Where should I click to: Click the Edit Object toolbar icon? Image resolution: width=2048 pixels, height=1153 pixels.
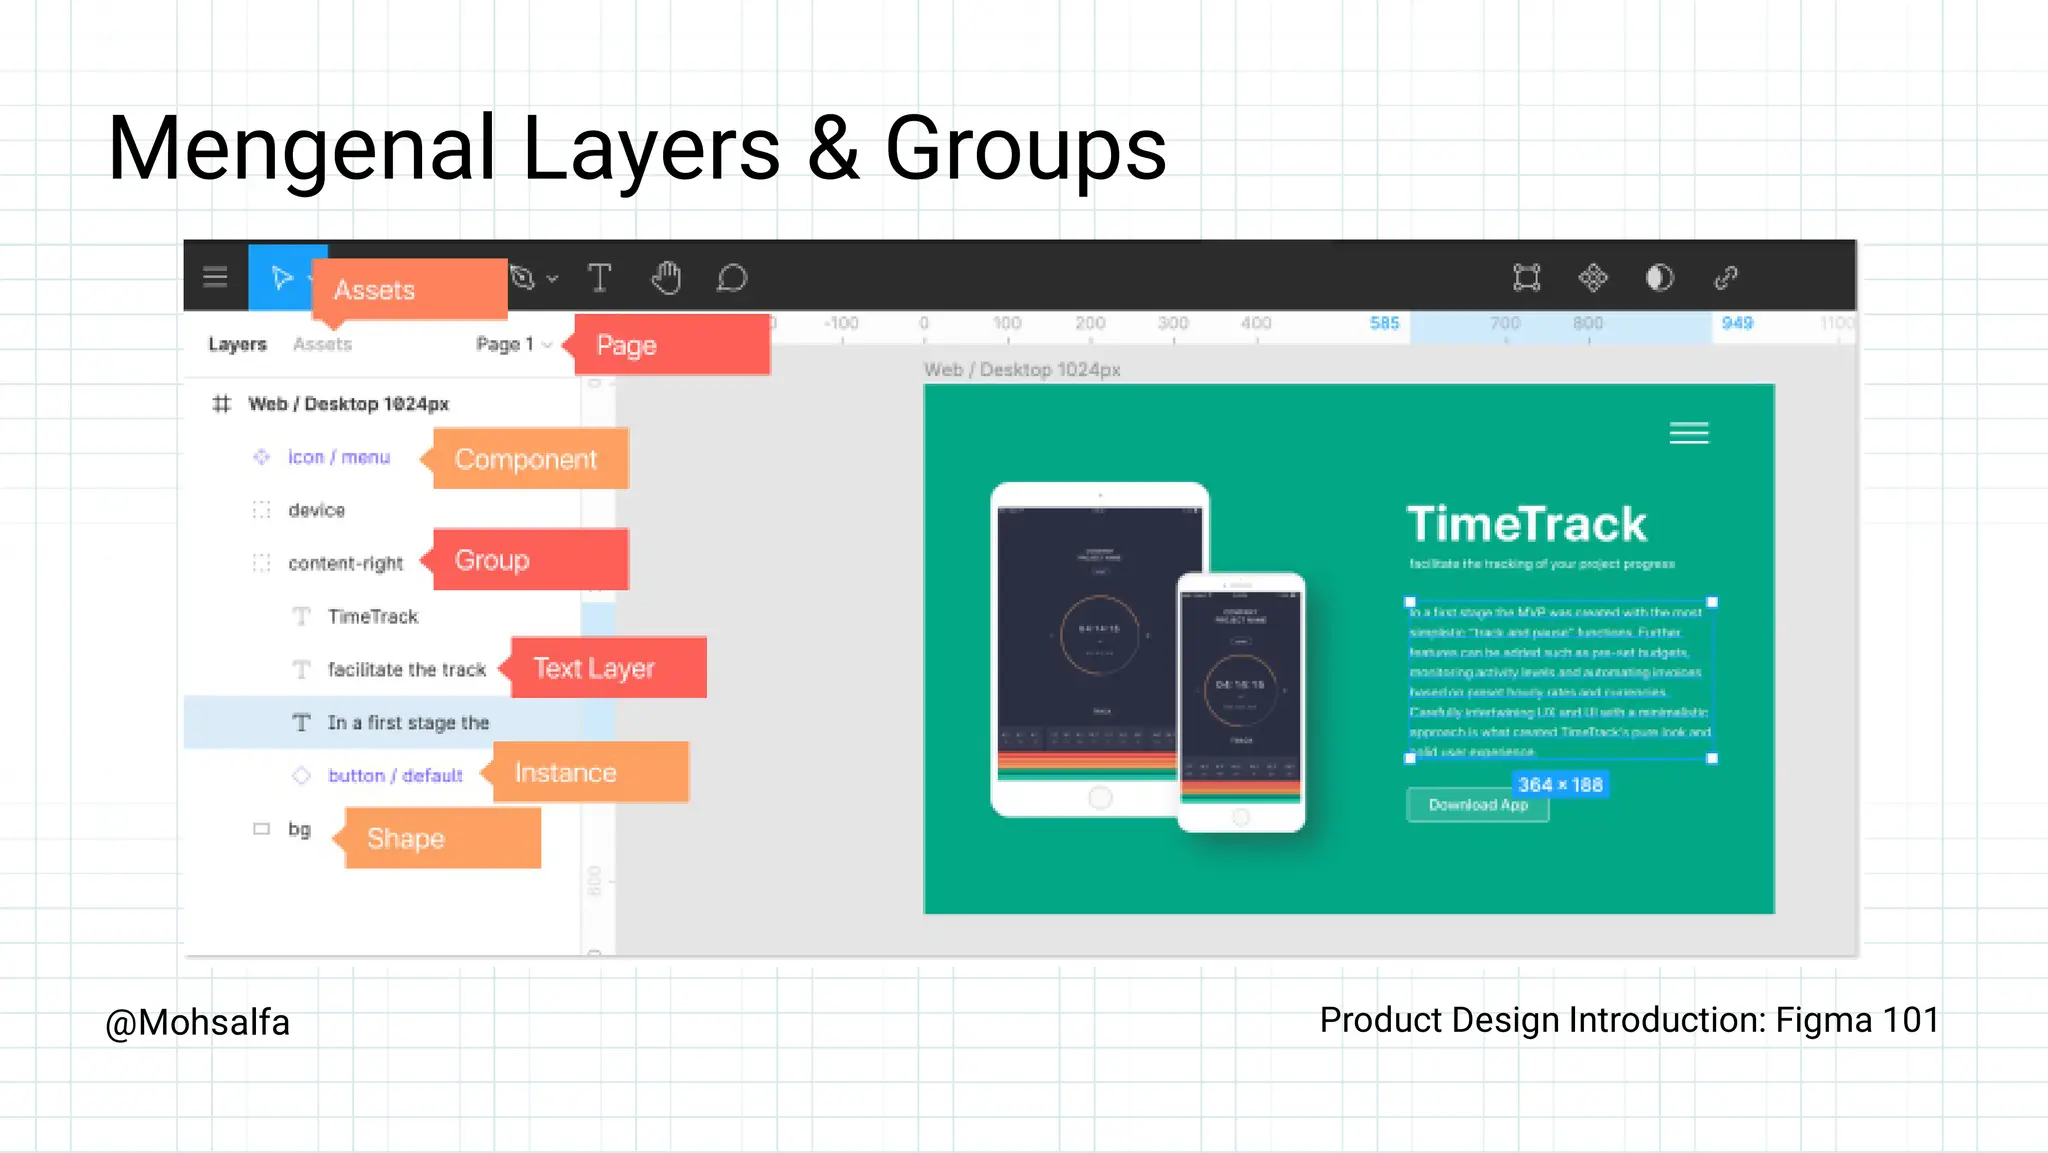[x=1527, y=277]
